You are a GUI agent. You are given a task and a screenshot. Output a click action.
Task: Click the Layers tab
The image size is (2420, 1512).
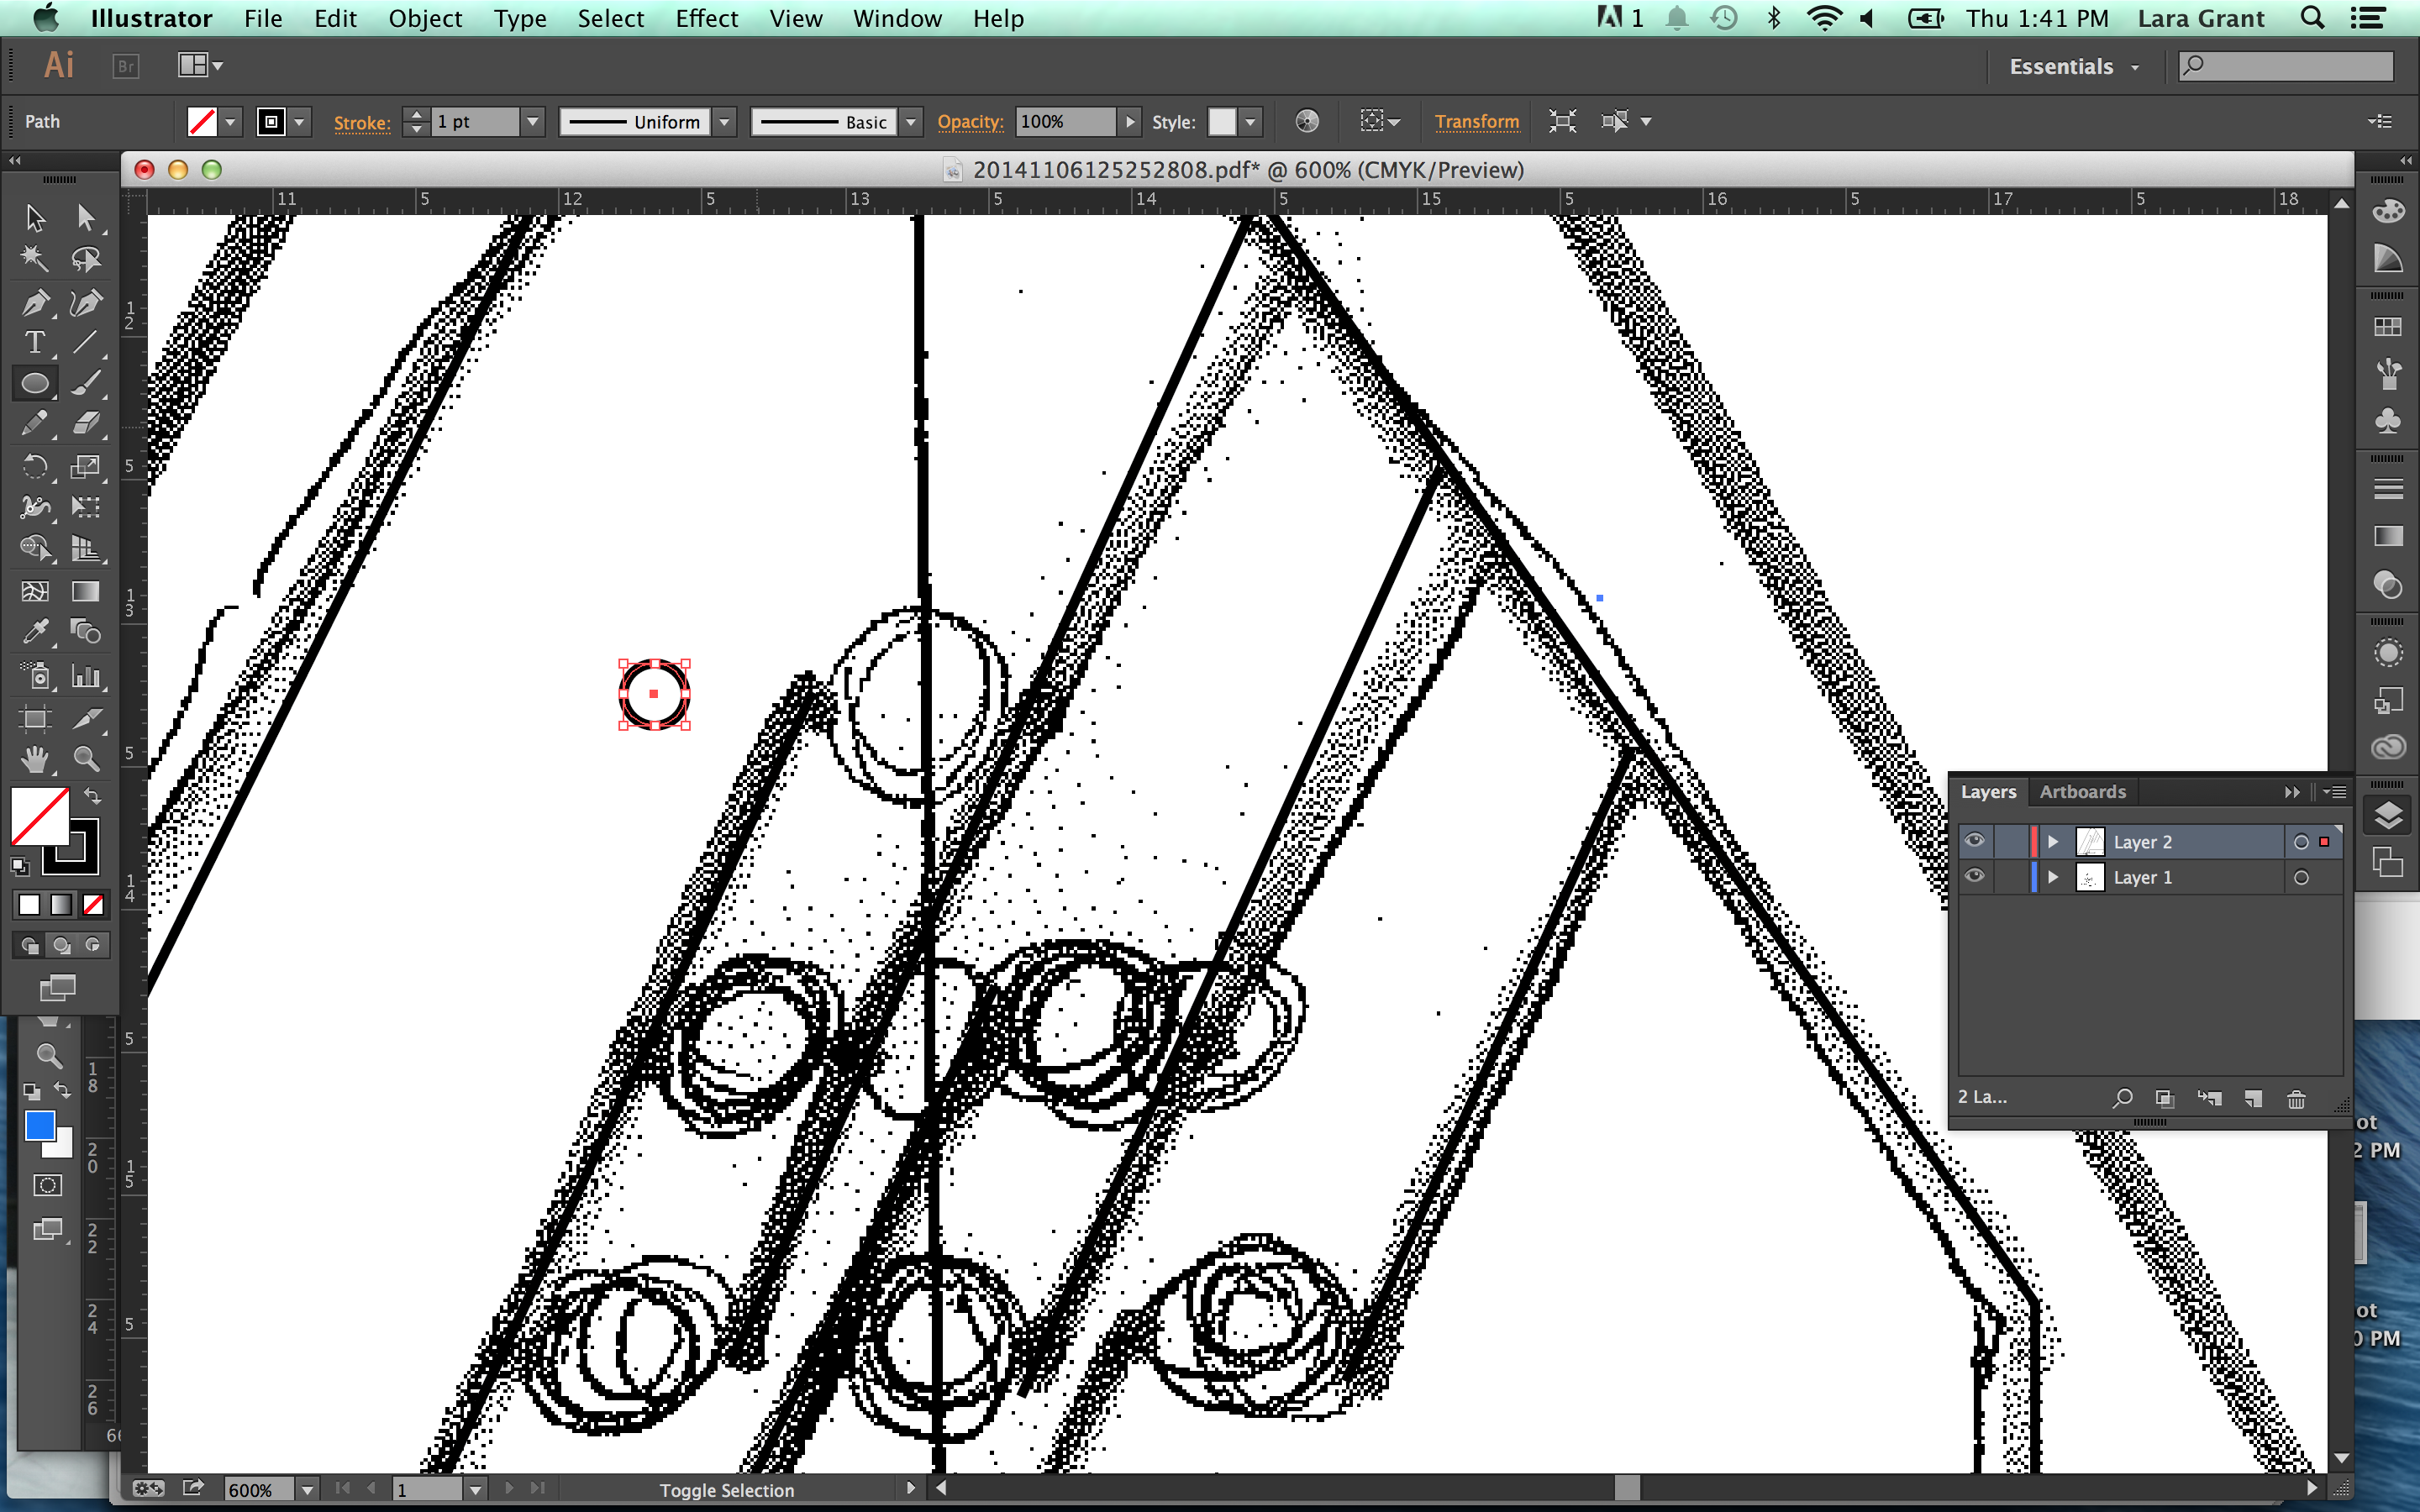coord(1991,789)
